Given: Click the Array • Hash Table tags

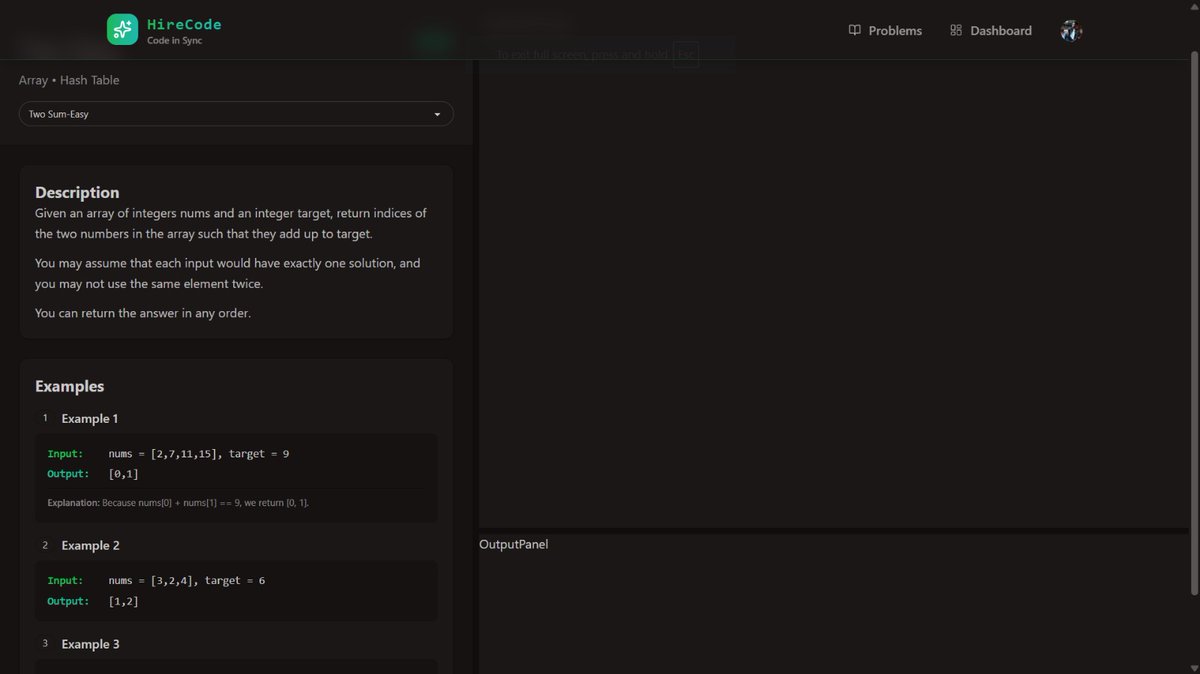Looking at the screenshot, I should click(69, 80).
